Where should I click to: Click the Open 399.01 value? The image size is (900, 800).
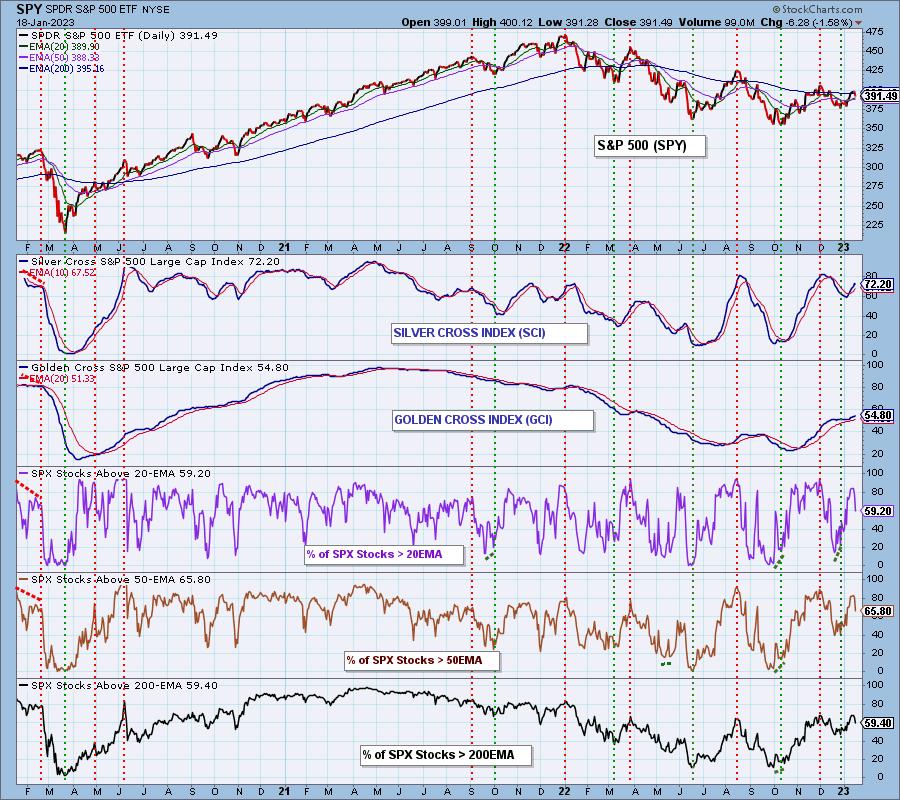coord(435,22)
